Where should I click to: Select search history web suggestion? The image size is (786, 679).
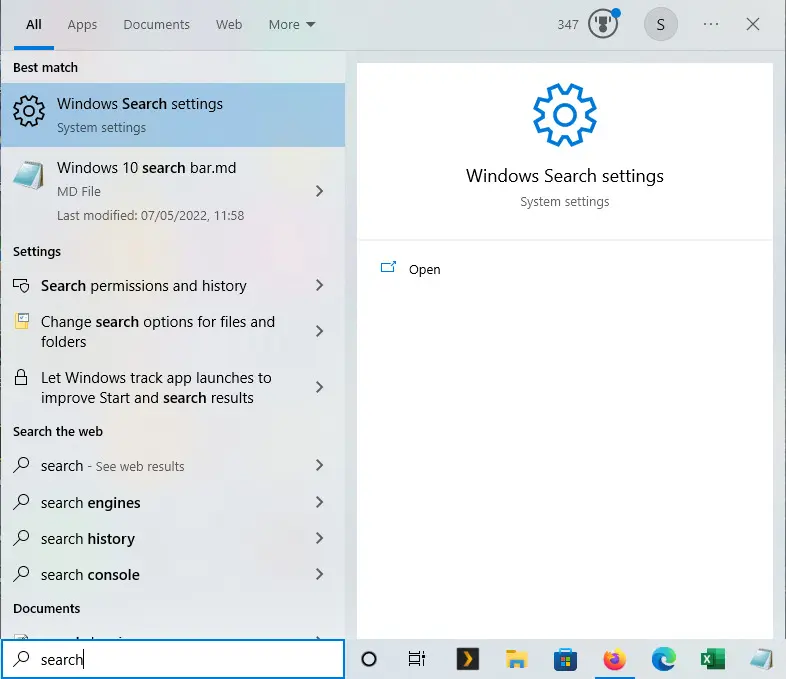pos(173,538)
